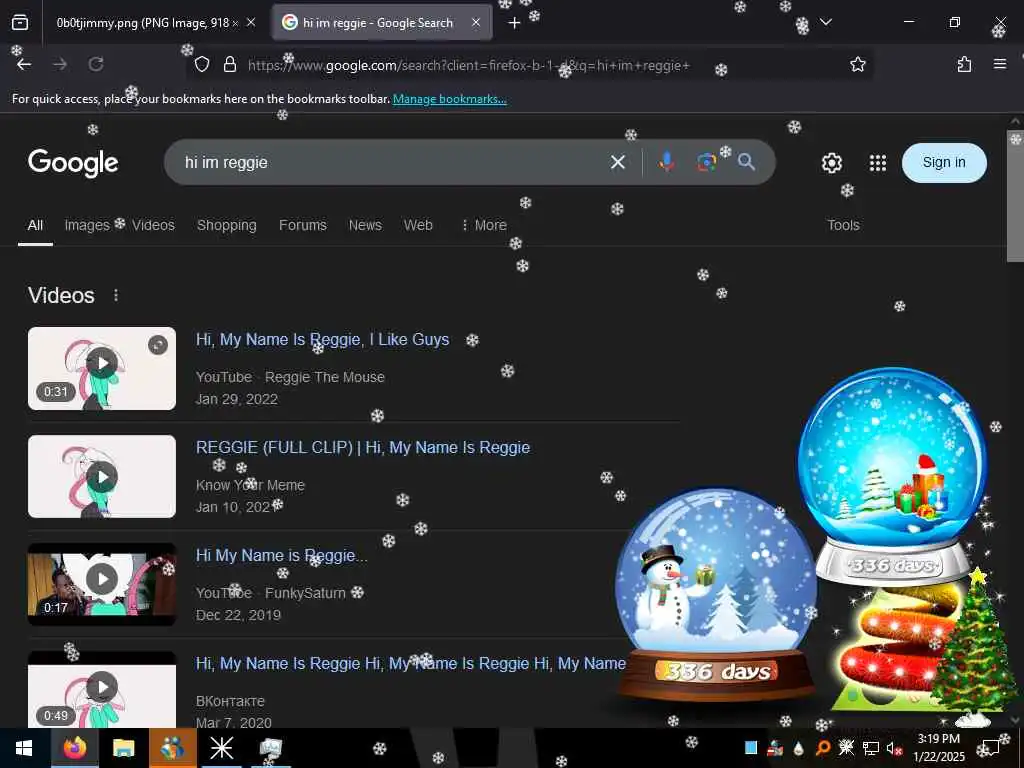Click the Firefox back arrow
This screenshot has height=768, width=1024.
[24, 64]
